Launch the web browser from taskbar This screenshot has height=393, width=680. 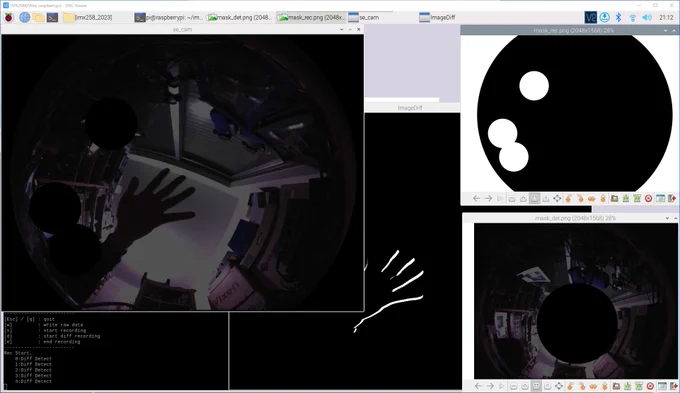[24, 17]
